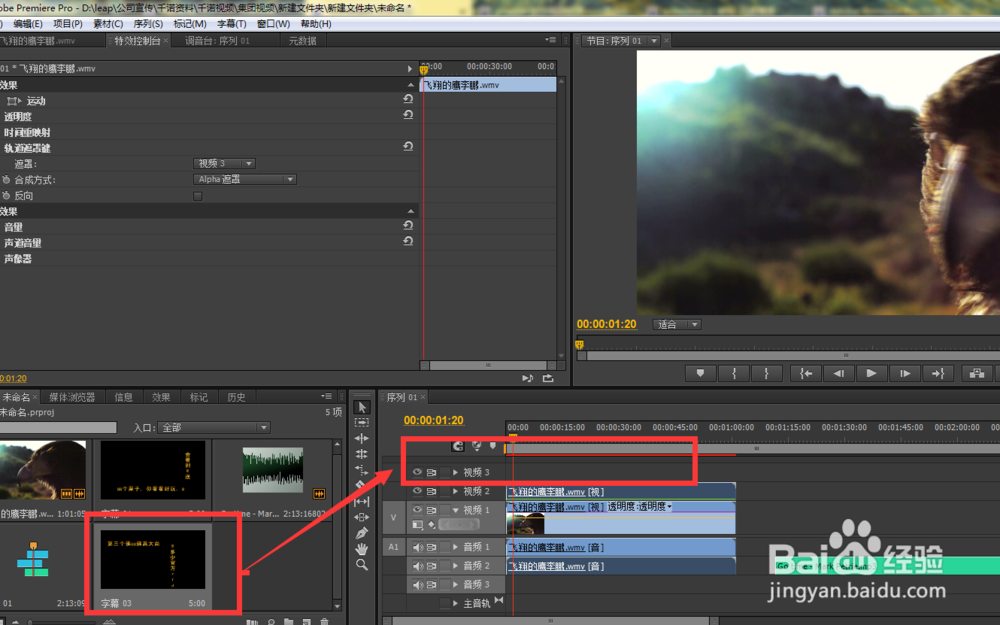Set Out point in program monitor

point(767,374)
